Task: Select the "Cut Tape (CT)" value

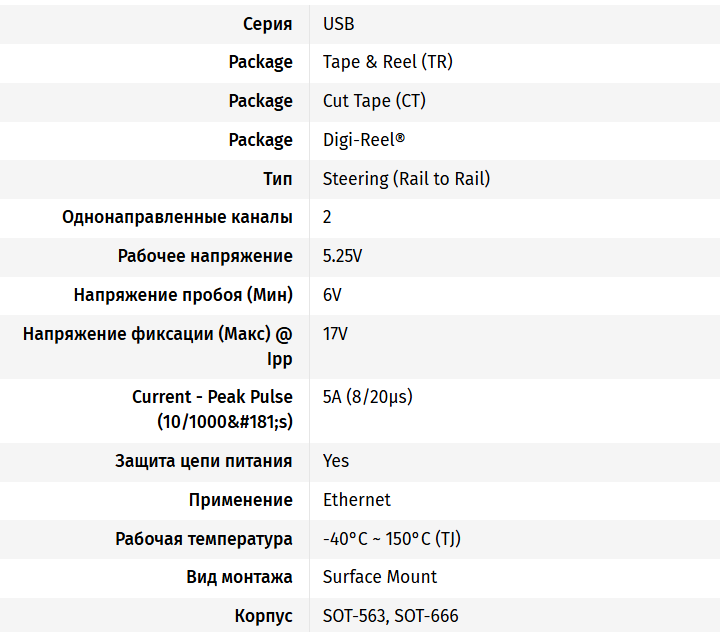Action: click(x=374, y=101)
